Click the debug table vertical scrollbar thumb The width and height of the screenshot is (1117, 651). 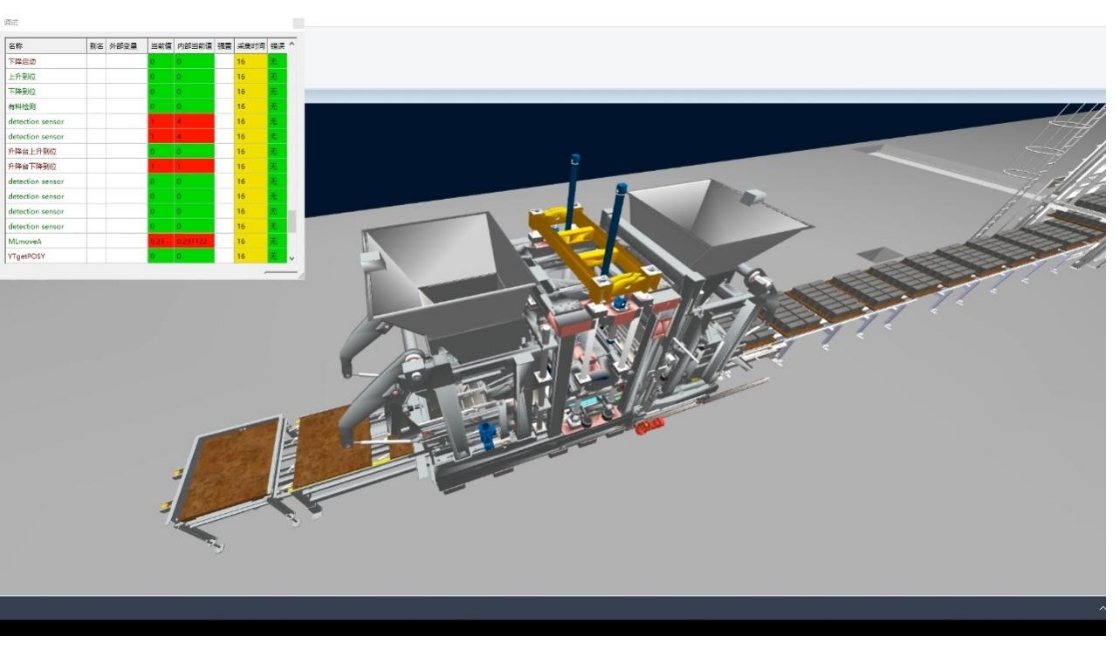292,221
